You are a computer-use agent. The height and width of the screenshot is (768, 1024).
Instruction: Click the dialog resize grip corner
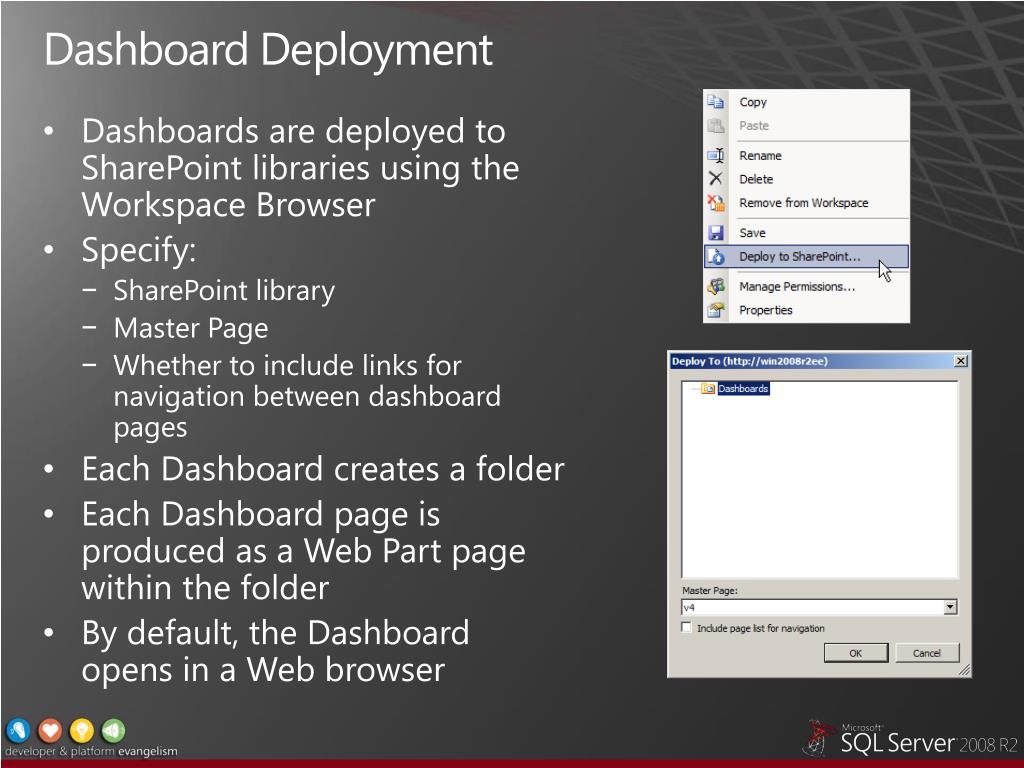[x=964, y=669]
